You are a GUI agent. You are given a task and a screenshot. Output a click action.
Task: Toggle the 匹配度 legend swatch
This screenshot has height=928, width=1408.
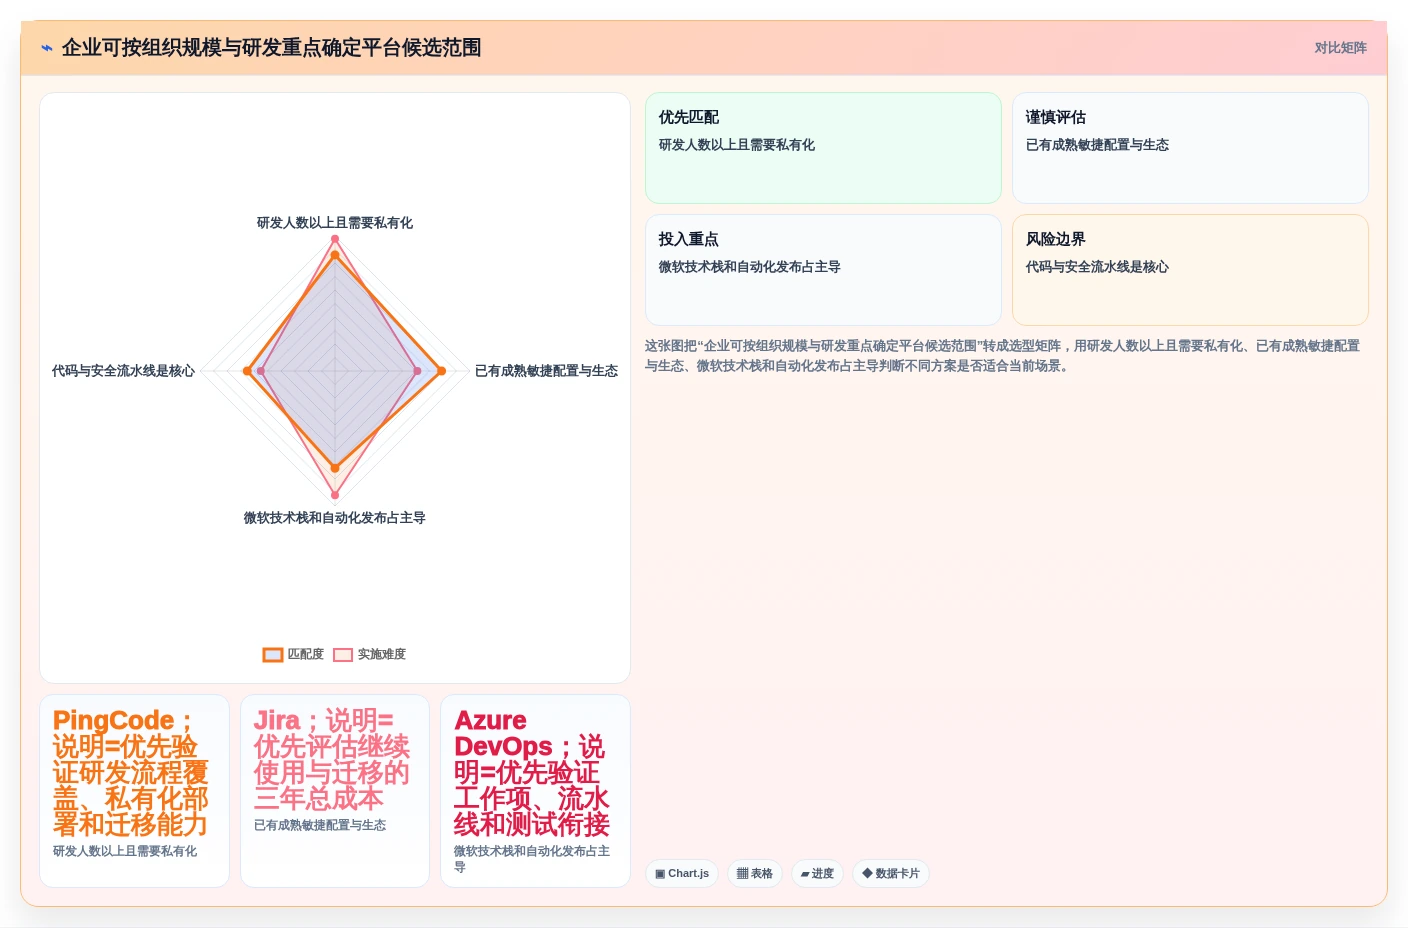point(273,655)
